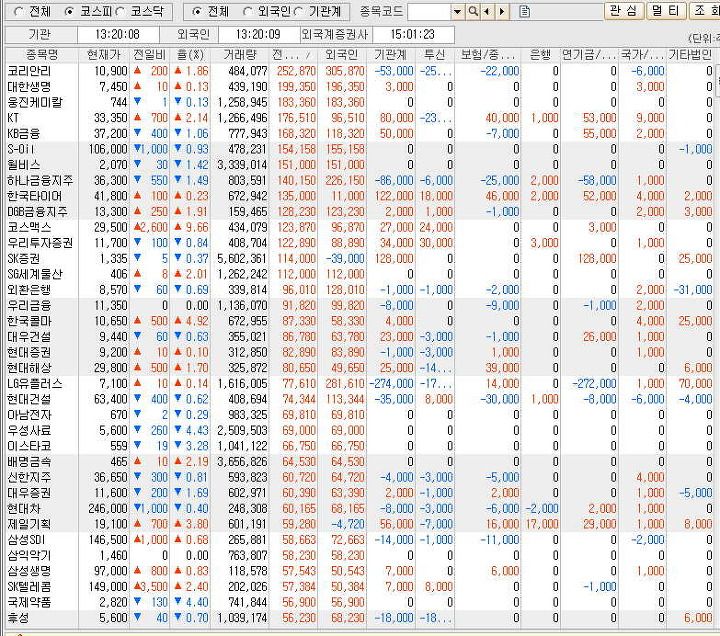
Task: Select the 우성사료 stock row name
Action: click(x=29, y=430)
